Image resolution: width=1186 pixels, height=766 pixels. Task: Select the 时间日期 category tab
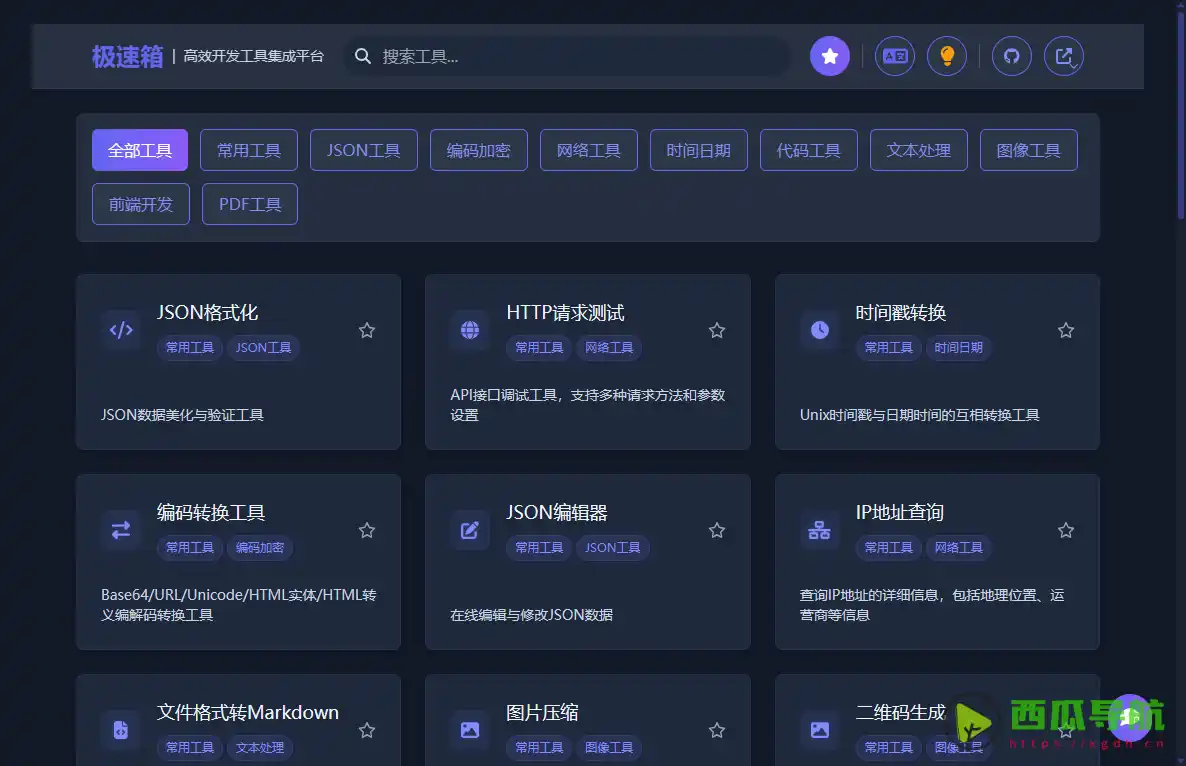699,150
